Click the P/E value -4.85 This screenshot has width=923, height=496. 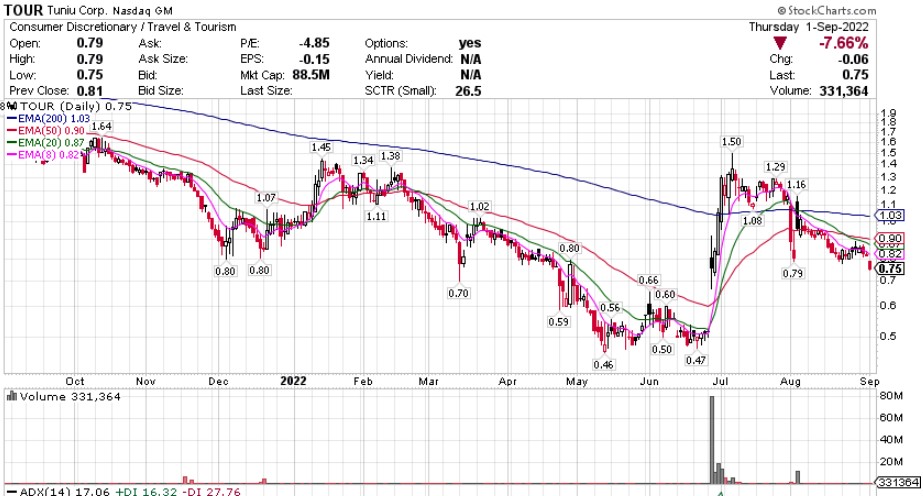tap(313, 43)
